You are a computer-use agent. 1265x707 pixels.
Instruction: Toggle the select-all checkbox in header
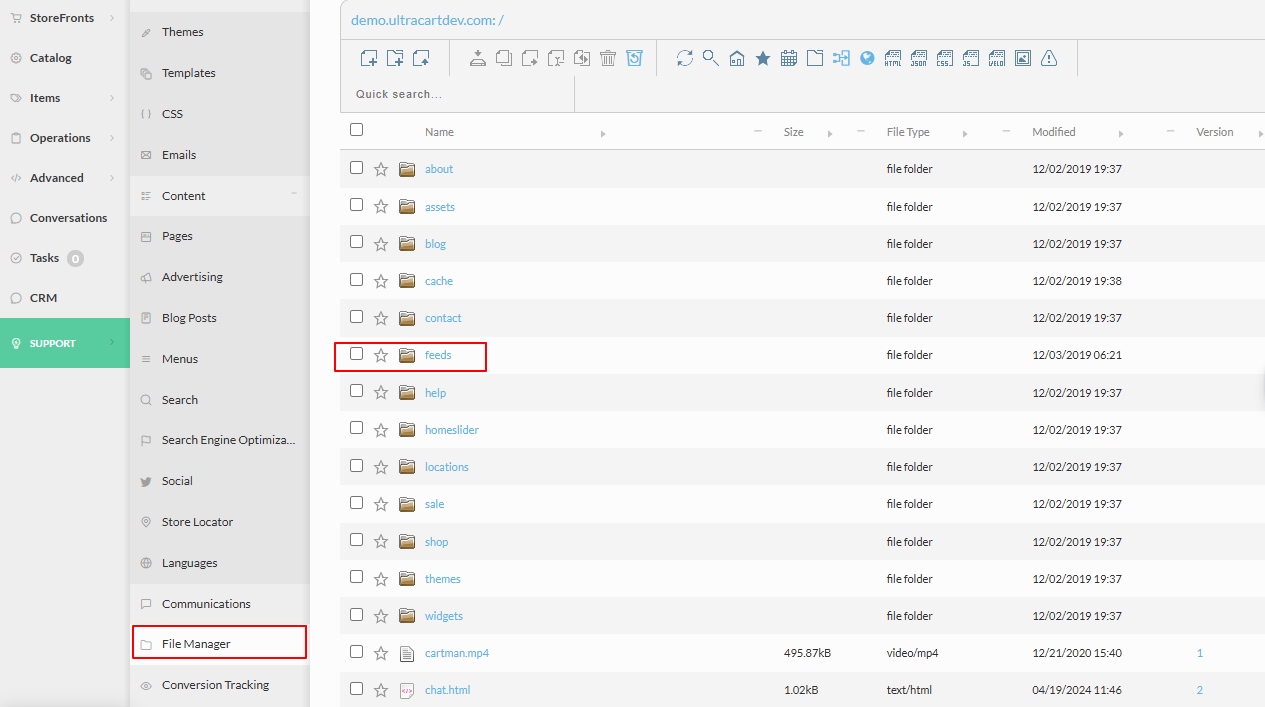pyautogui.click(x=356, y=130)
